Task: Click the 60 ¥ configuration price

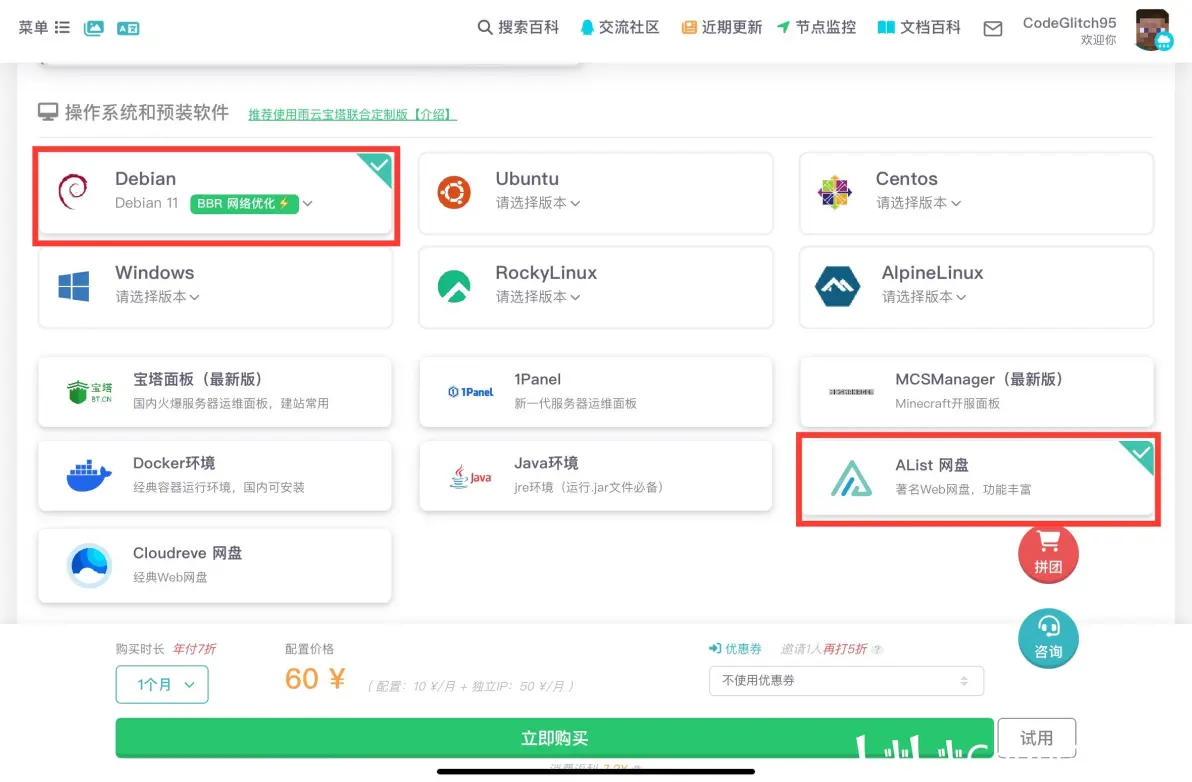Action: tap(315, 679)
